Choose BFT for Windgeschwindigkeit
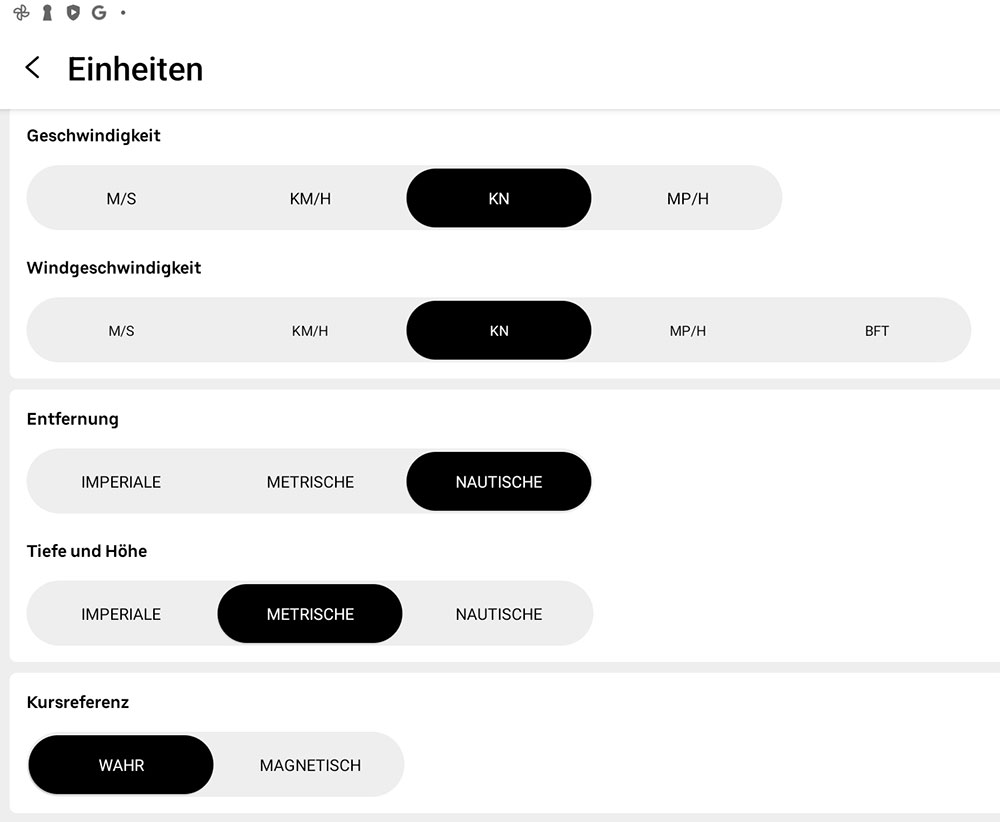The width and height of the screenshot is (1000, 822). 876,330
